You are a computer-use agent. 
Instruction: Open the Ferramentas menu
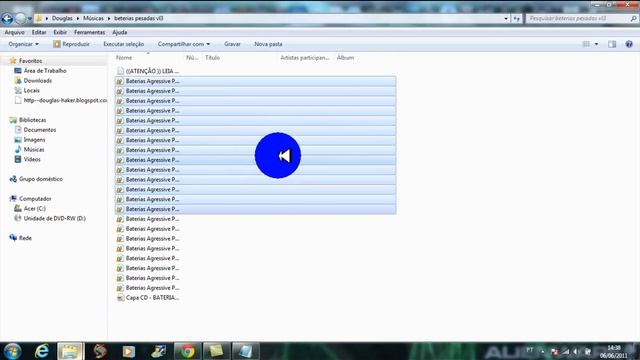pos(89,32)
